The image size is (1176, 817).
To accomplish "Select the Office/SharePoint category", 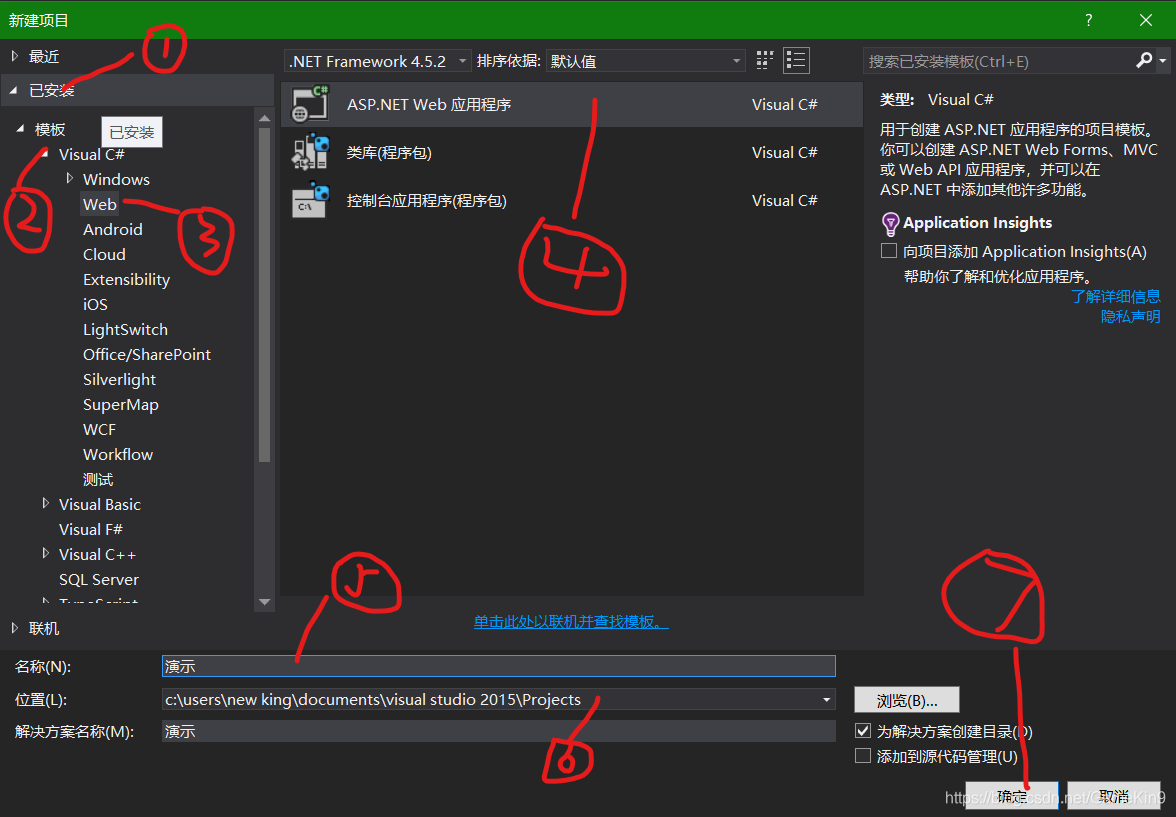I will click(146, 354).
